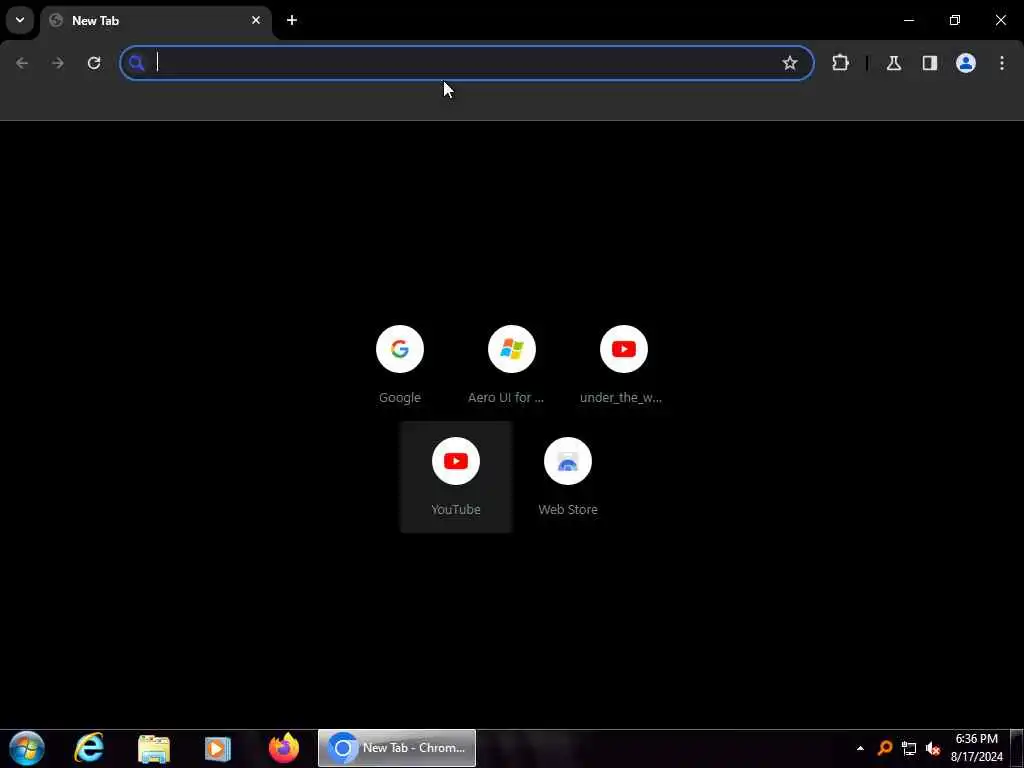Open Chrome Labs flask icon
Image resolution: width=1024 pixels, height=768 pixels.
pos(894,63)
